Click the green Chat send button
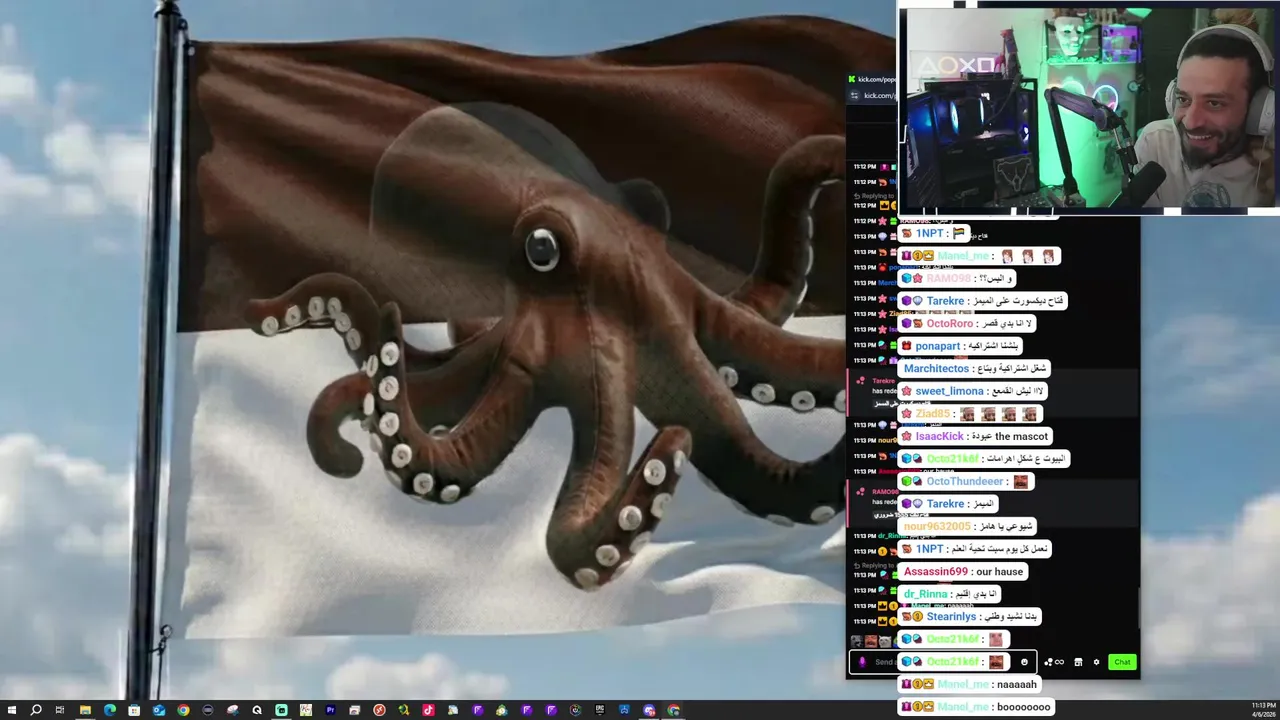 point(1122,662)
